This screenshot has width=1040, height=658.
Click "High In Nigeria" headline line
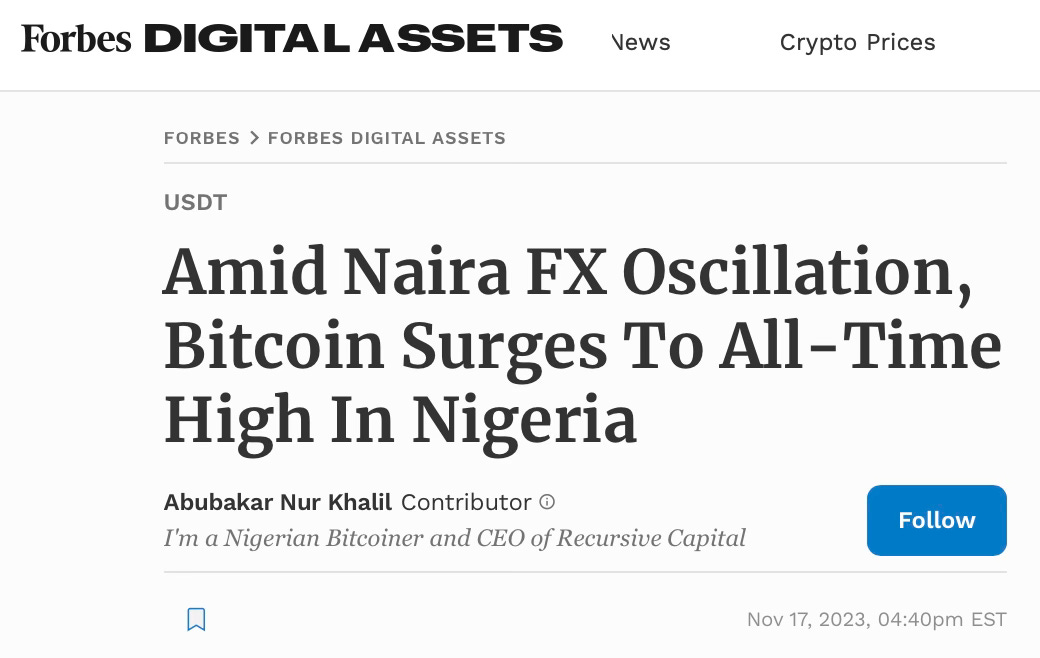pos(400,419)
